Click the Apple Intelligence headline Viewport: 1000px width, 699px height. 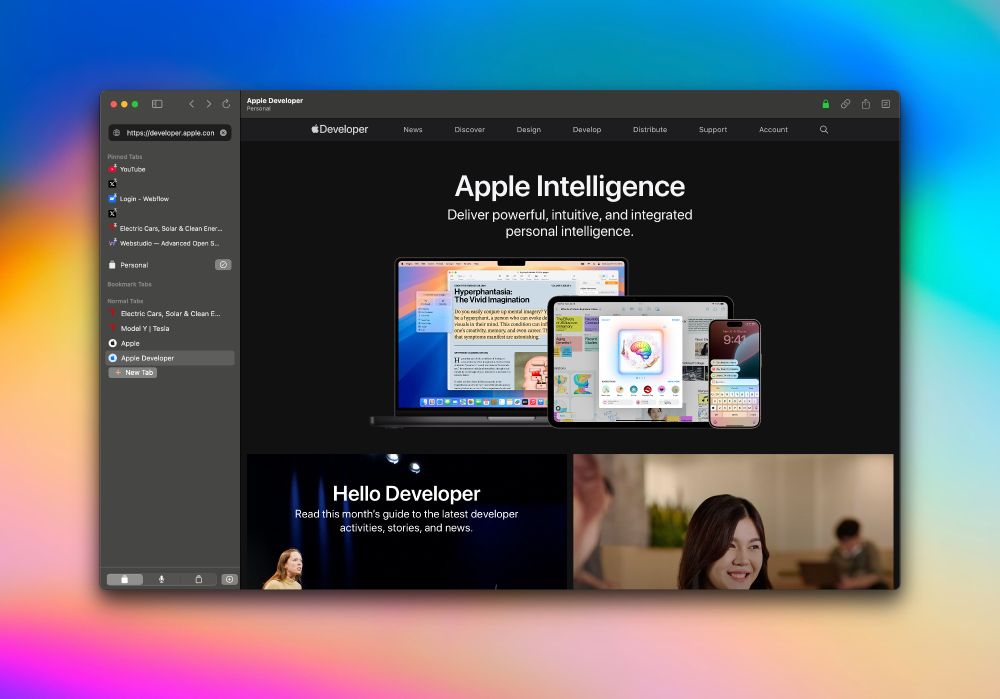click(570, 186)
